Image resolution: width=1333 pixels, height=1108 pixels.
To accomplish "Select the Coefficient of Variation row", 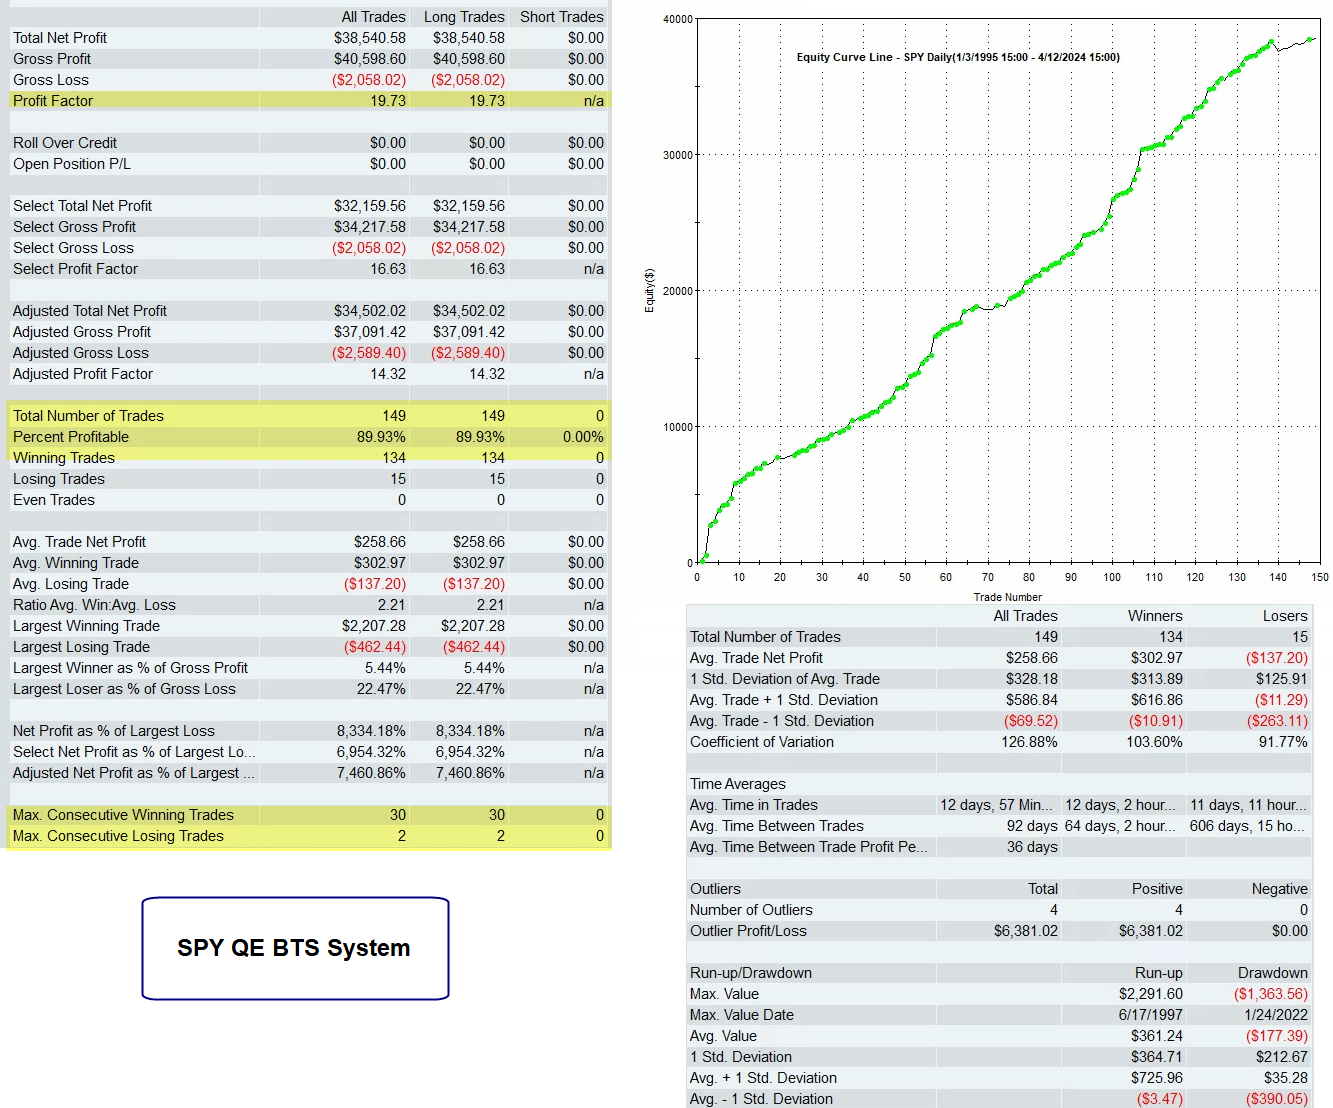I will (x=999, y=742).
